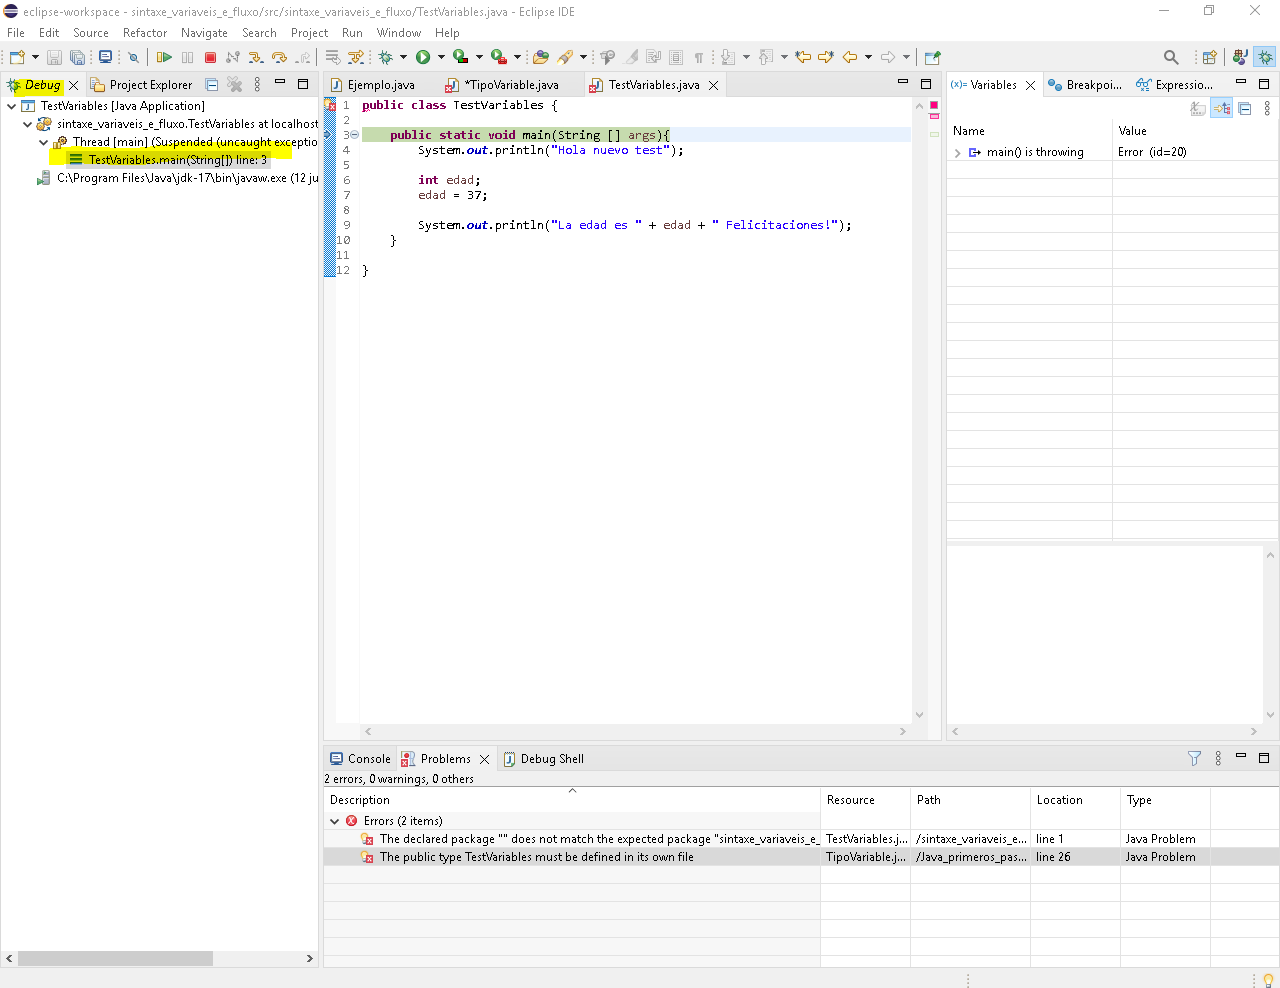Collapse the Errors (2 items) group
This screenshot has height=988, width=1280.
(335, 821)
